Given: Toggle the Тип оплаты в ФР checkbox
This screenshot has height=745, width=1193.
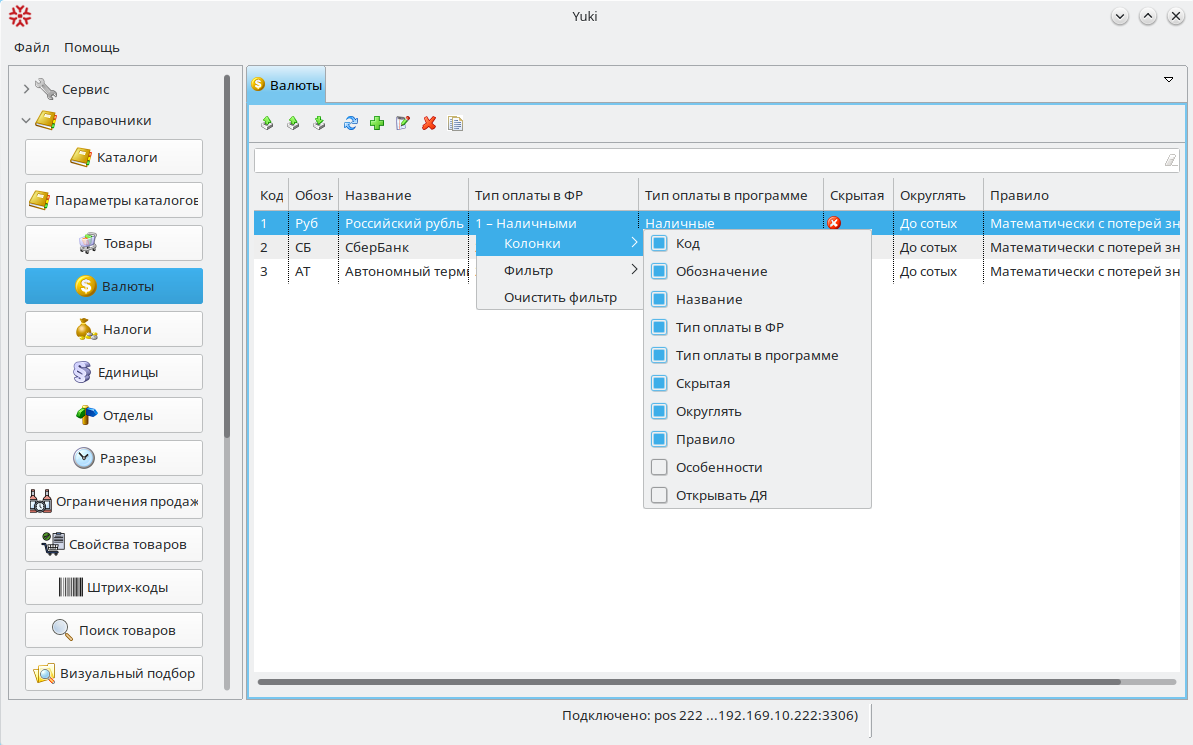Looking at the screenshot, I should (659, 327).
